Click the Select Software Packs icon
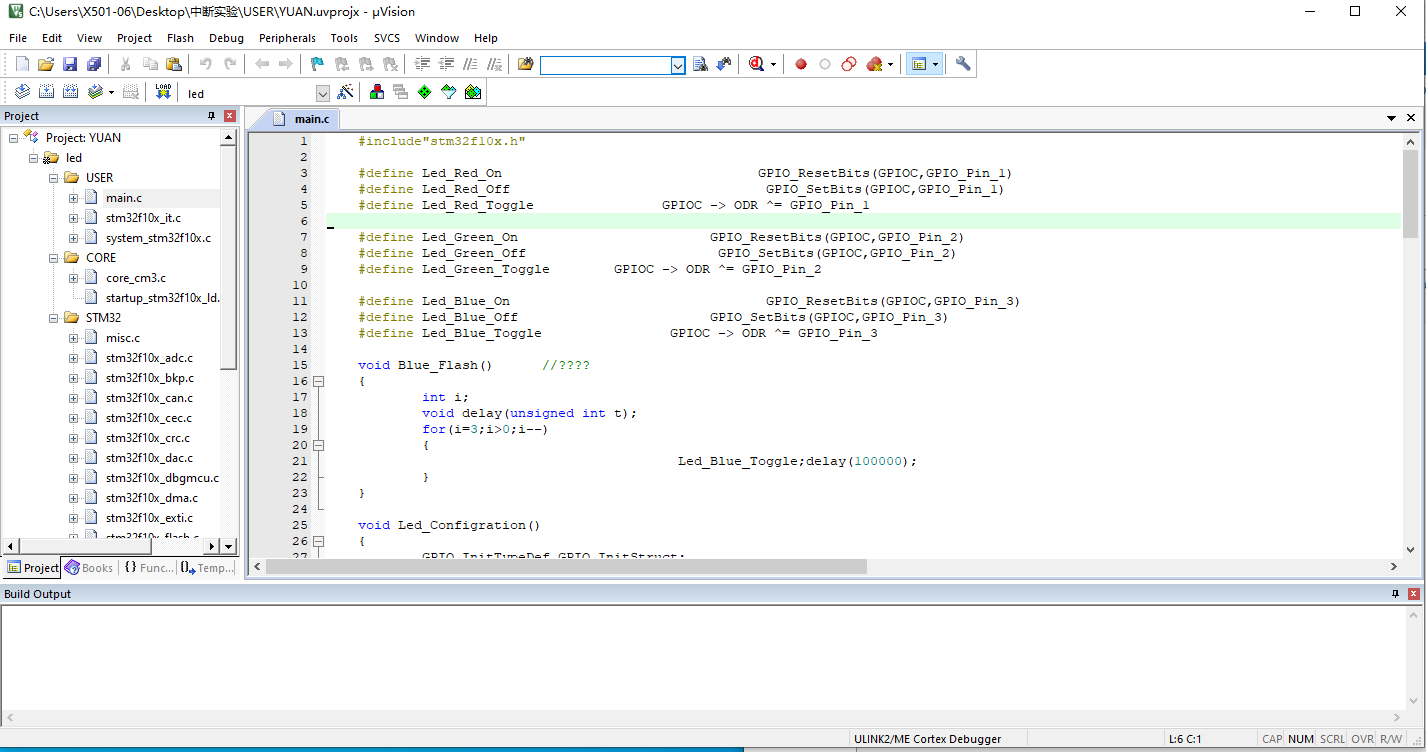This screenshot has width=1426, height=752. click(x=448, y=92)
